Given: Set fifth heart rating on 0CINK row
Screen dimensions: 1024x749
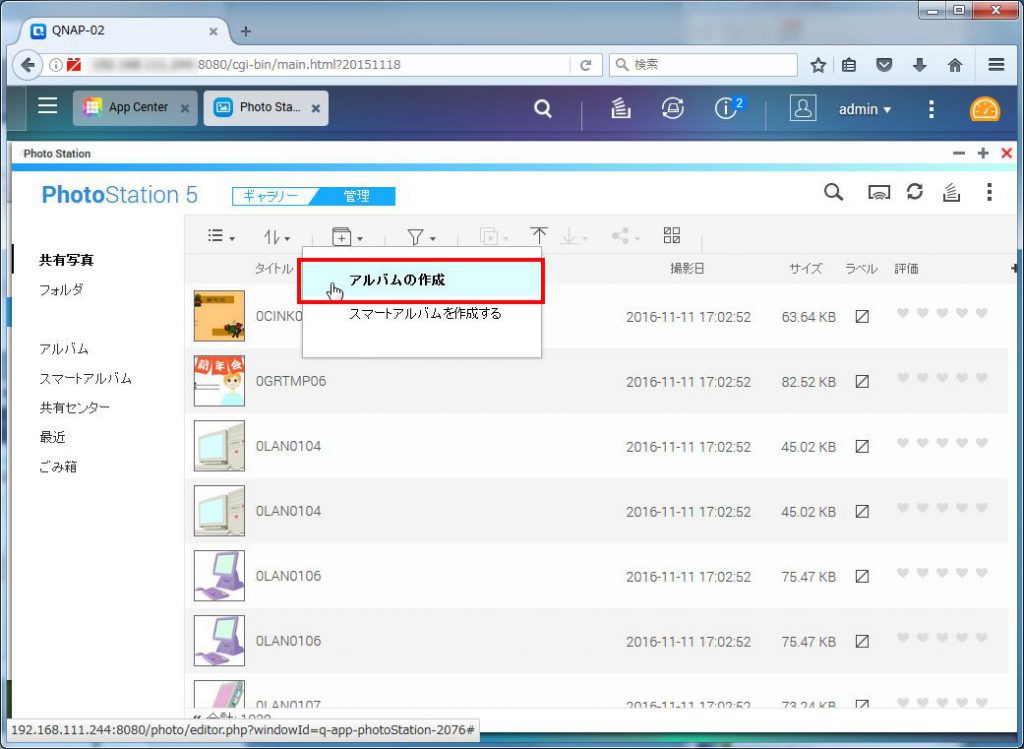Looking at the screenshot, I should click(982, 313).
